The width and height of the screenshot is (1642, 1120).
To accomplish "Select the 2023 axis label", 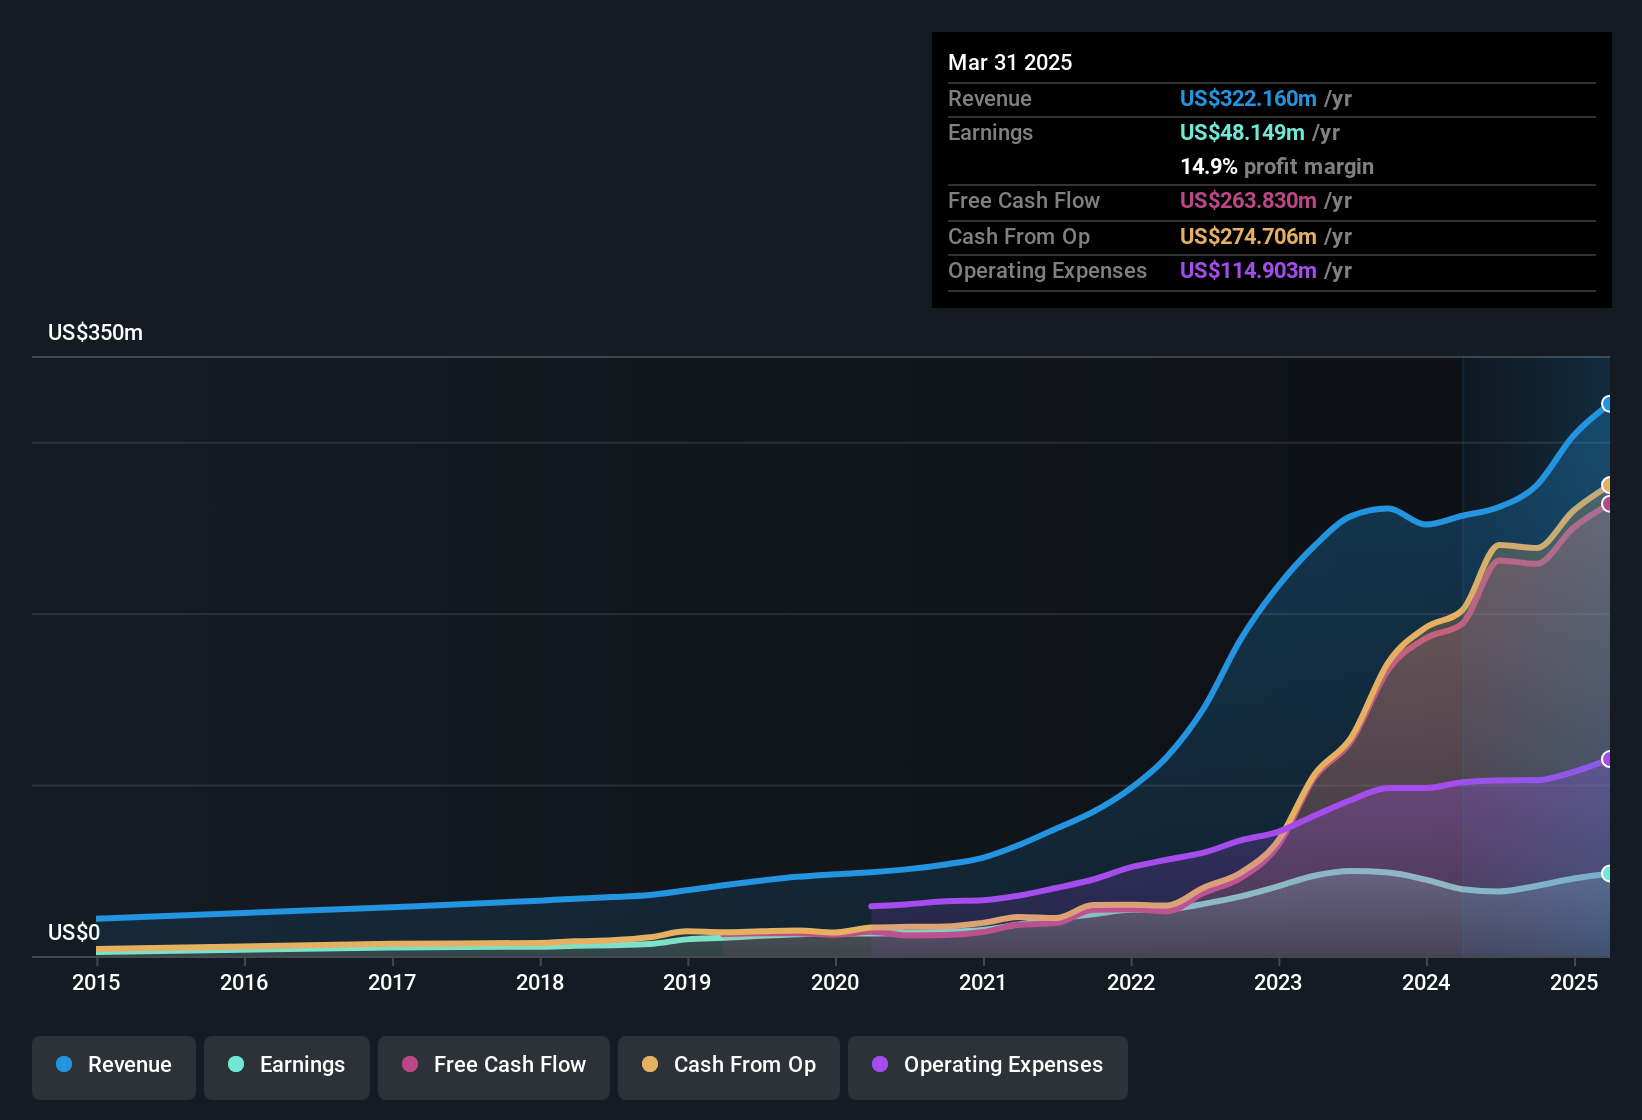I will pyautogui.click(x=1278, y=983).
